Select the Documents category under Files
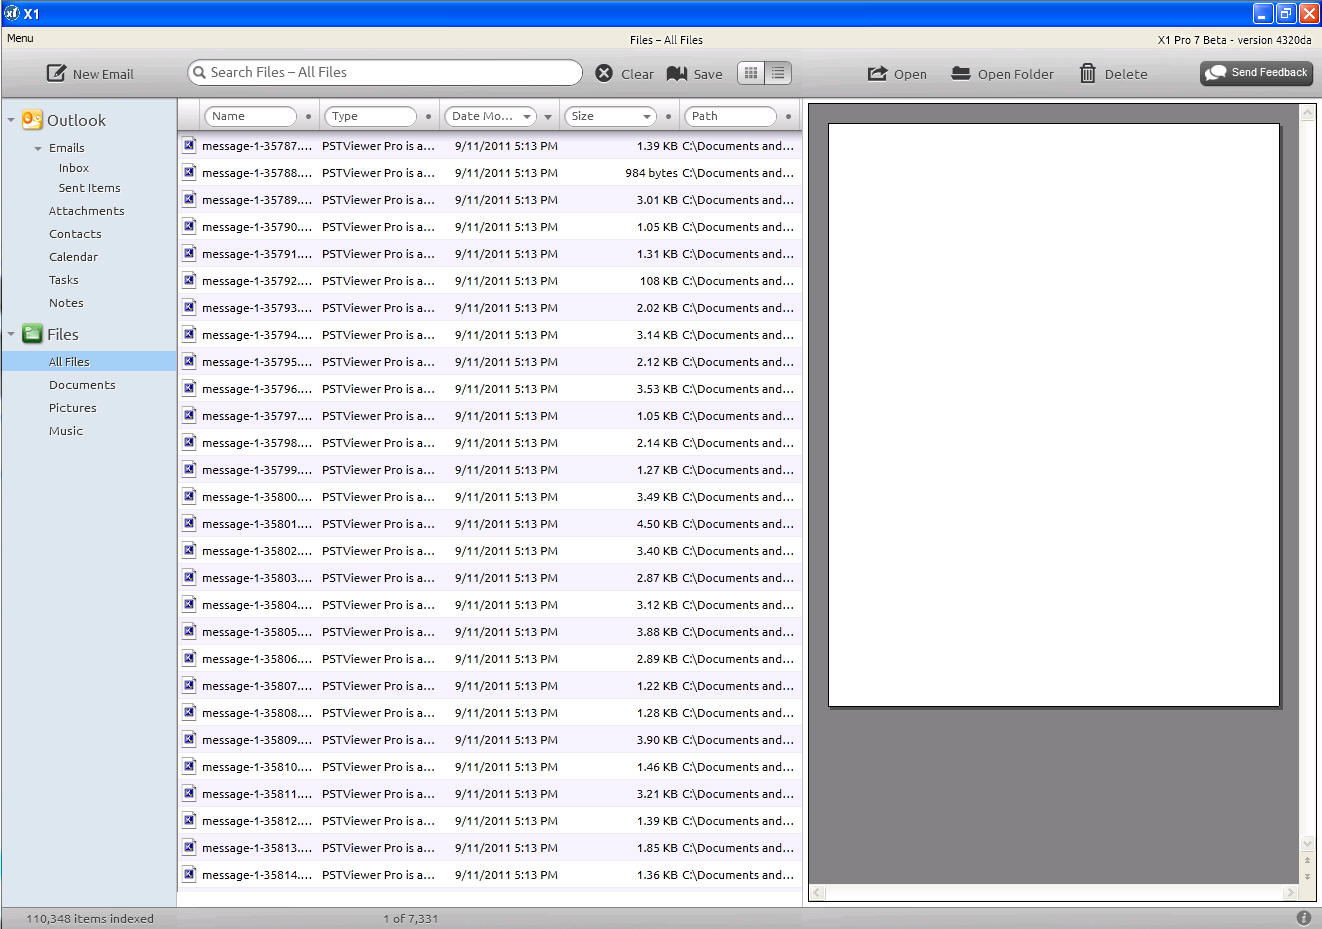The height and width of the screenshot is (929, 1322). [82, 385]
